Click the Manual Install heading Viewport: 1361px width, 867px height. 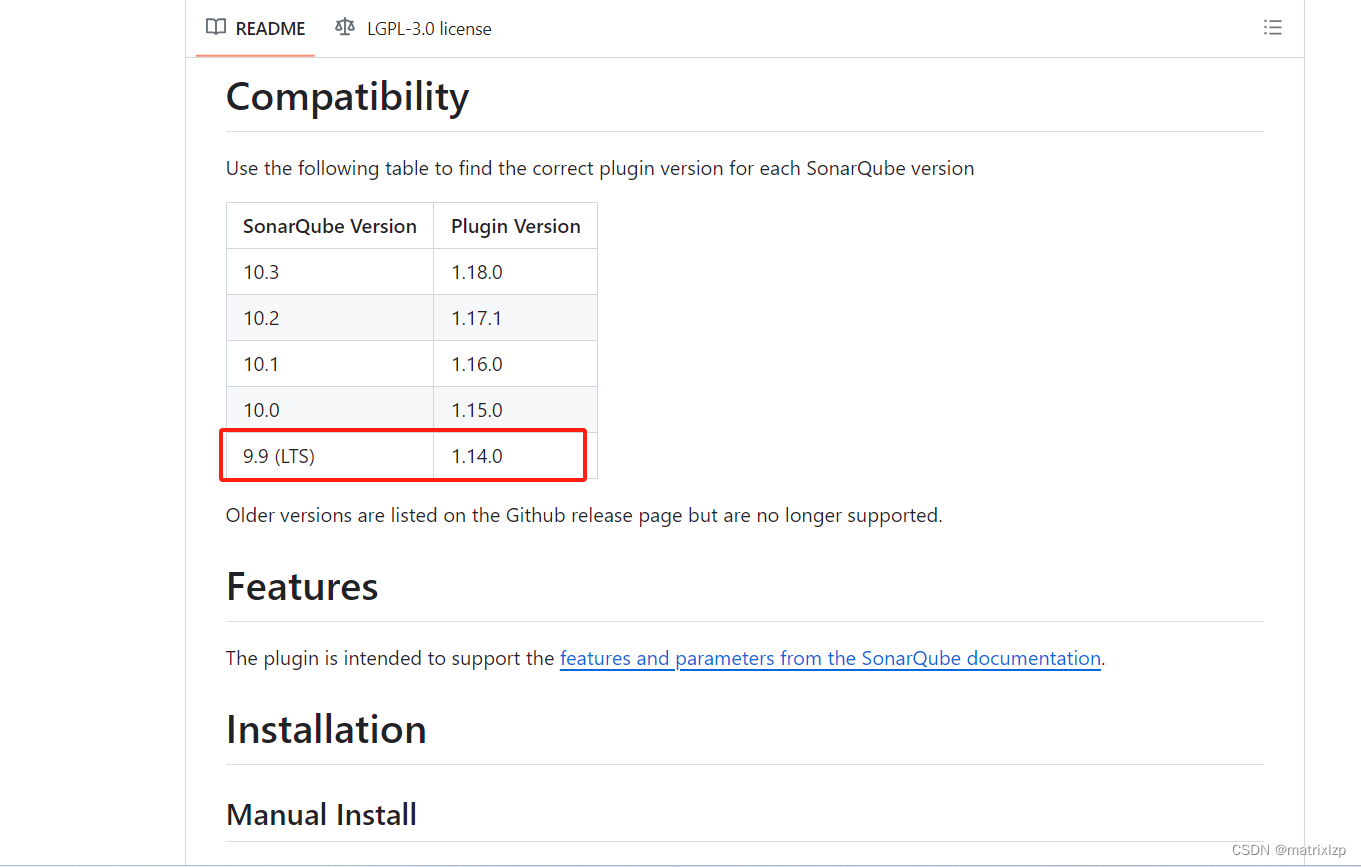click(x=321, y=814)
